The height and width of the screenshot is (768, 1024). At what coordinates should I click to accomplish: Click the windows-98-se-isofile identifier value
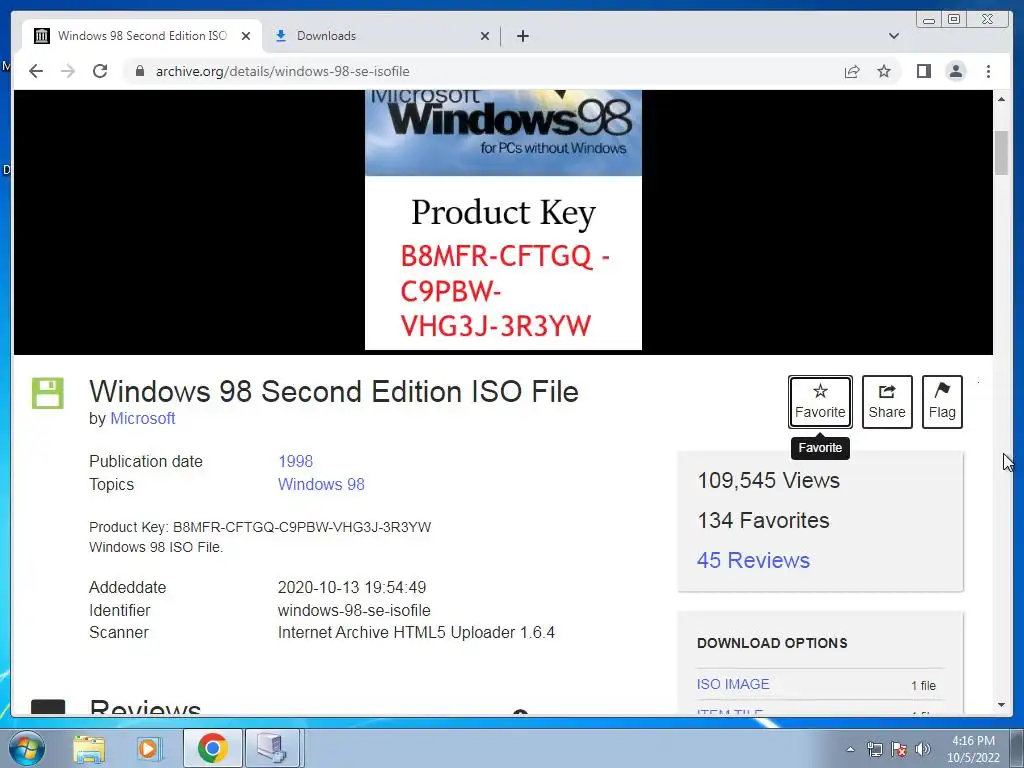[354, 611]
